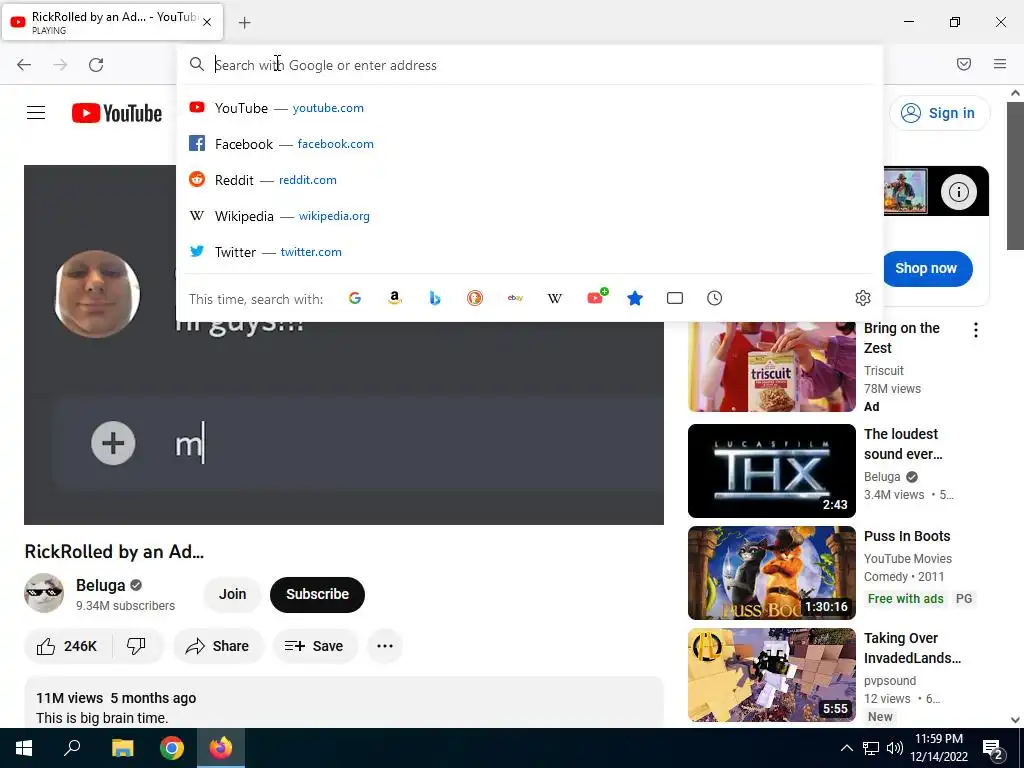This screenshot has width=1024, height=768.
Task: Select the Reddit reddit.com suggestion
Action: 529,180
